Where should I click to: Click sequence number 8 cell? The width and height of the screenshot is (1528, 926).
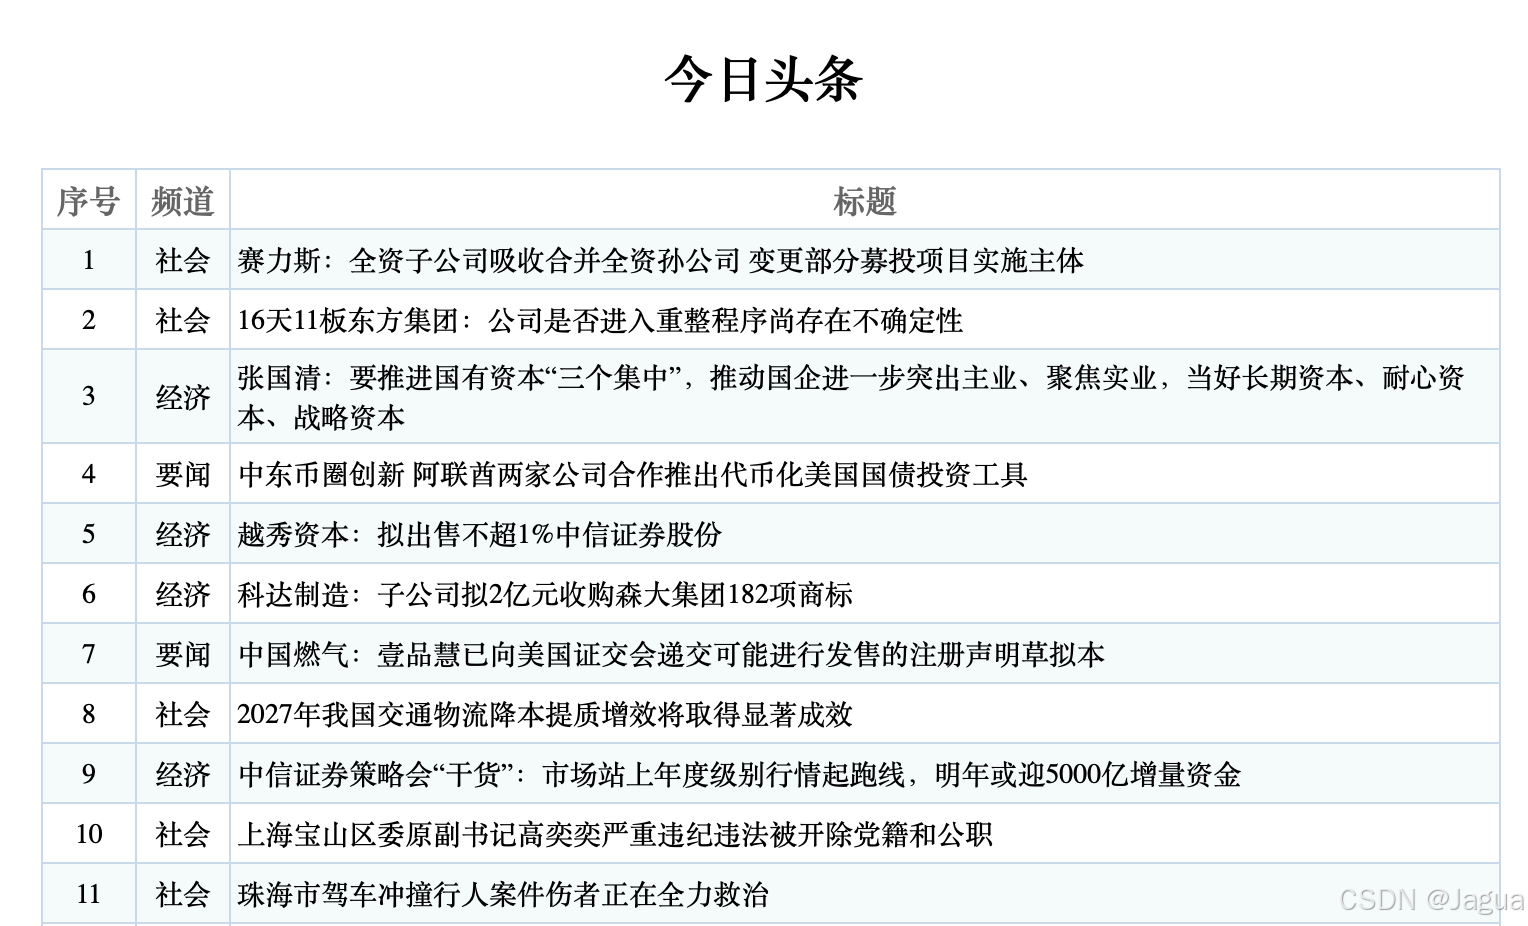(89, 714)
